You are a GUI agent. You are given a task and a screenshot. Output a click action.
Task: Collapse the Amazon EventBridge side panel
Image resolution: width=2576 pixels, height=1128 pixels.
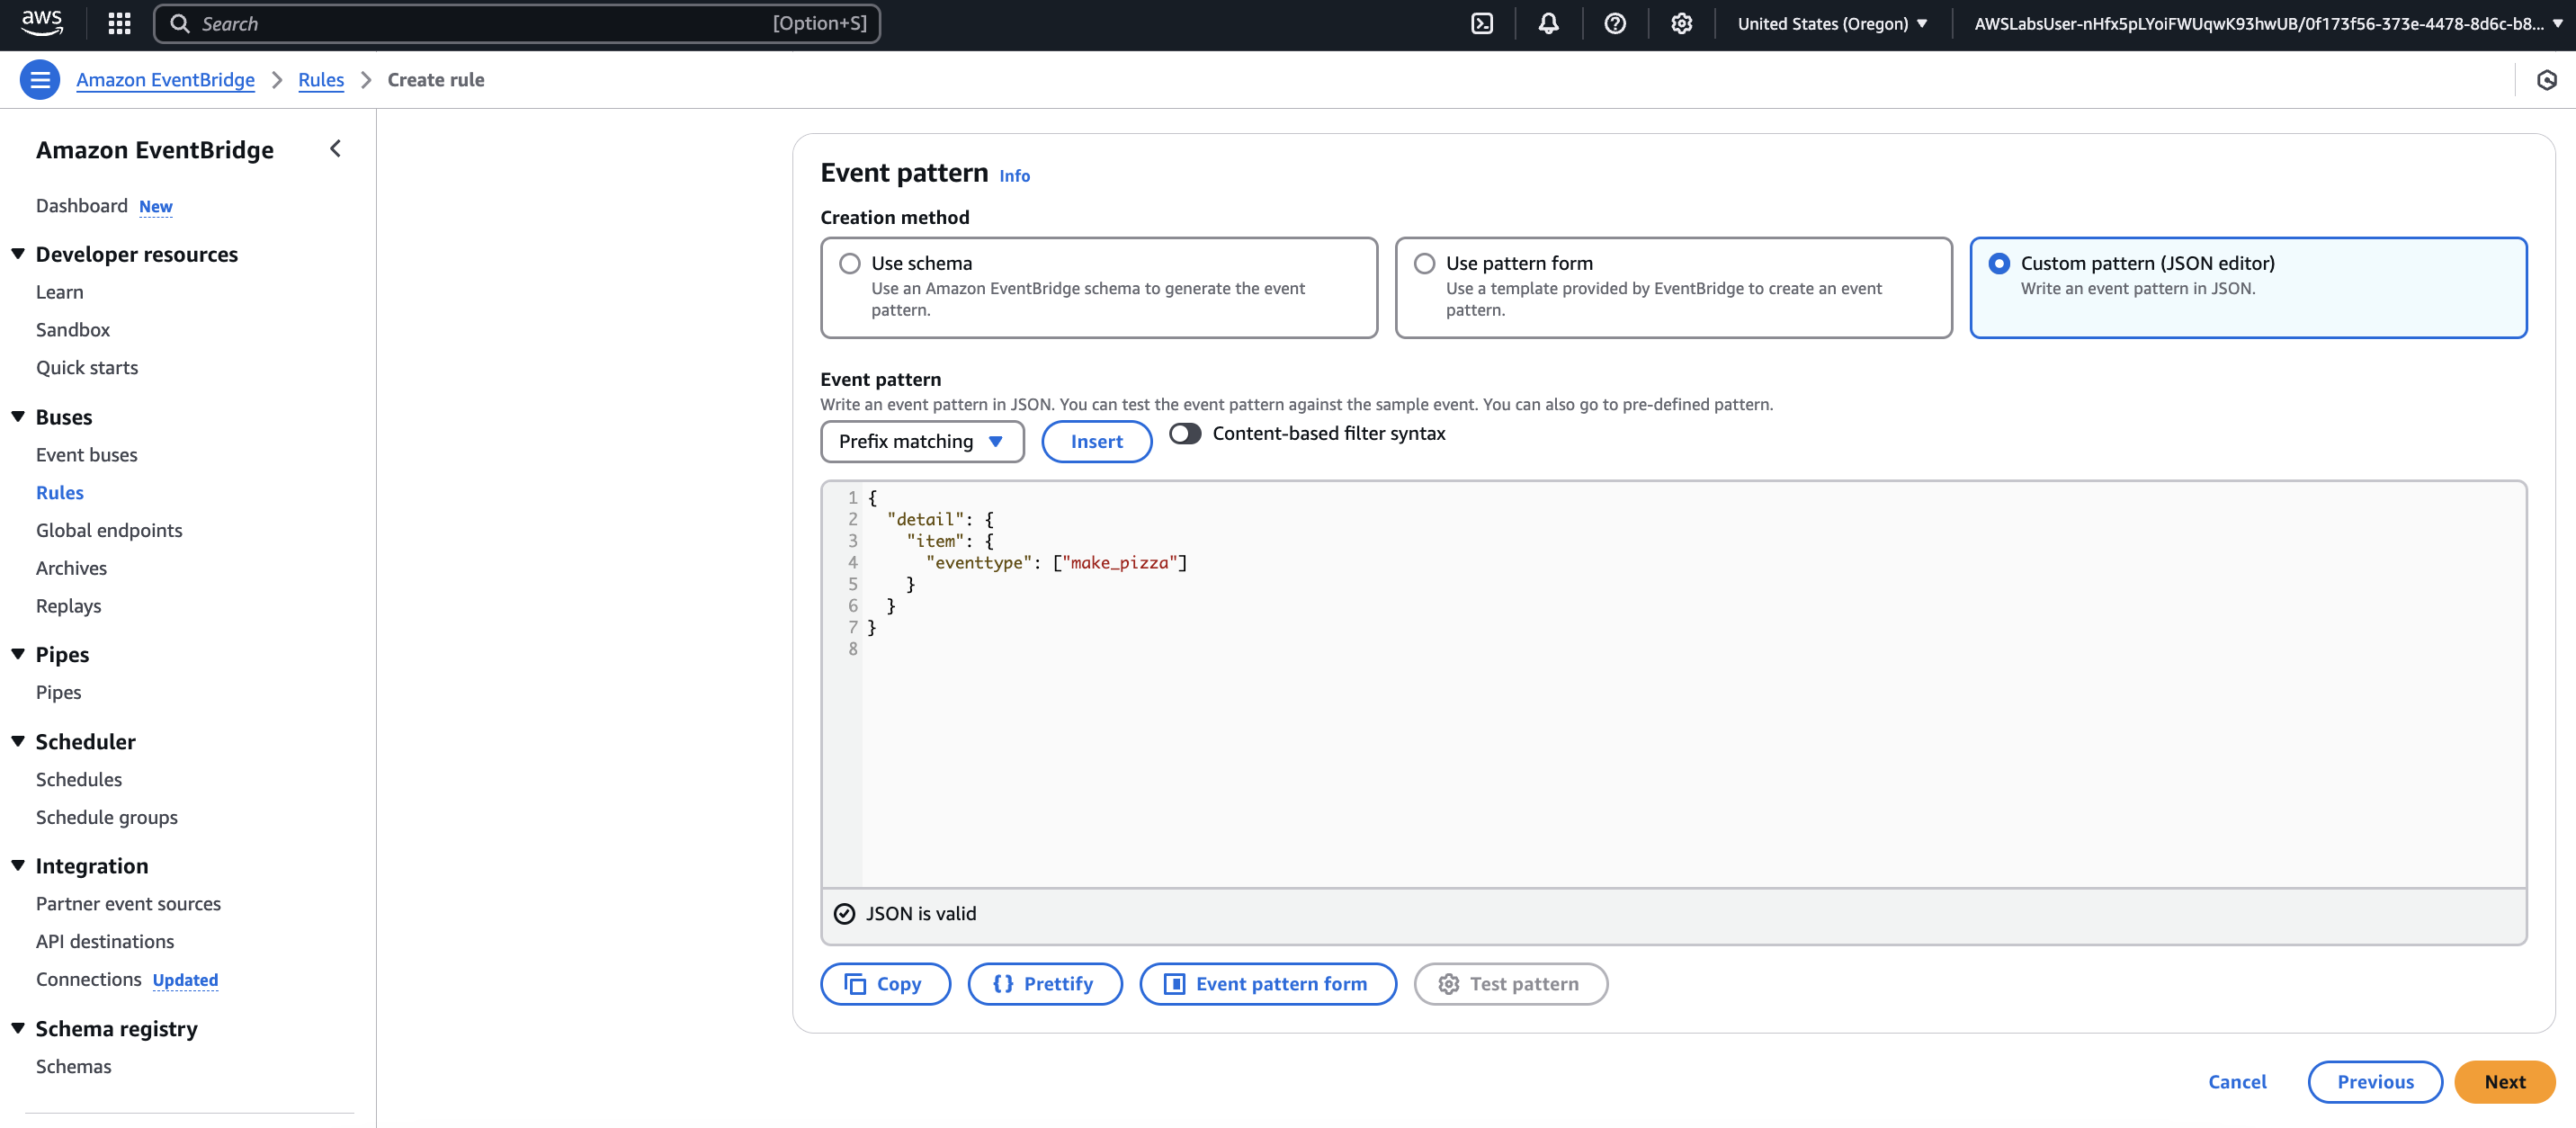tap(336, 149)
